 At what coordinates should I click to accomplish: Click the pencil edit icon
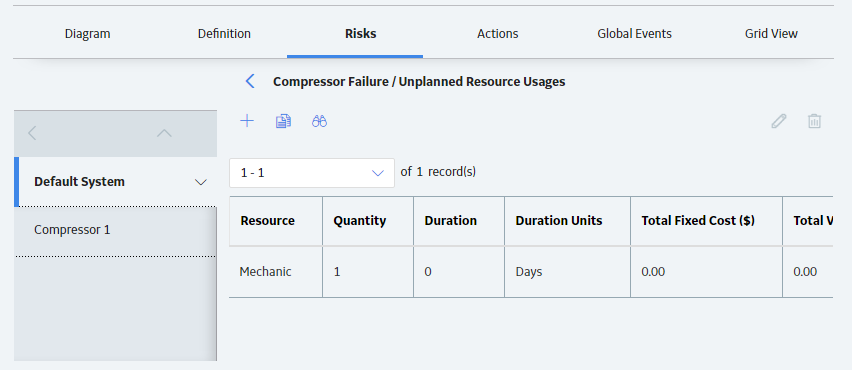(779, 121)
